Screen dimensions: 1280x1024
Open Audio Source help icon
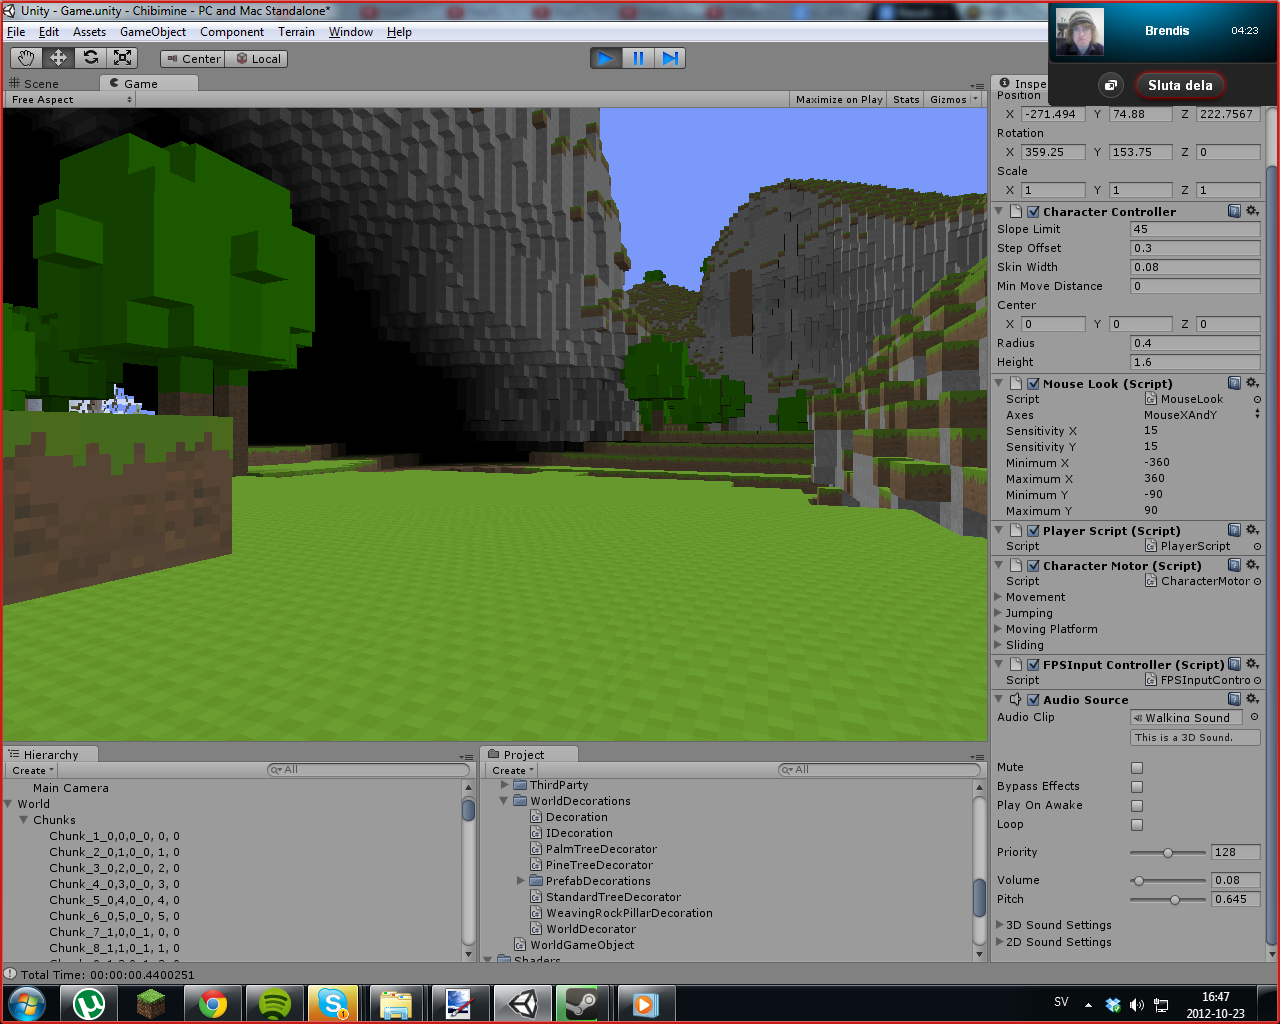coord(1234,699)
